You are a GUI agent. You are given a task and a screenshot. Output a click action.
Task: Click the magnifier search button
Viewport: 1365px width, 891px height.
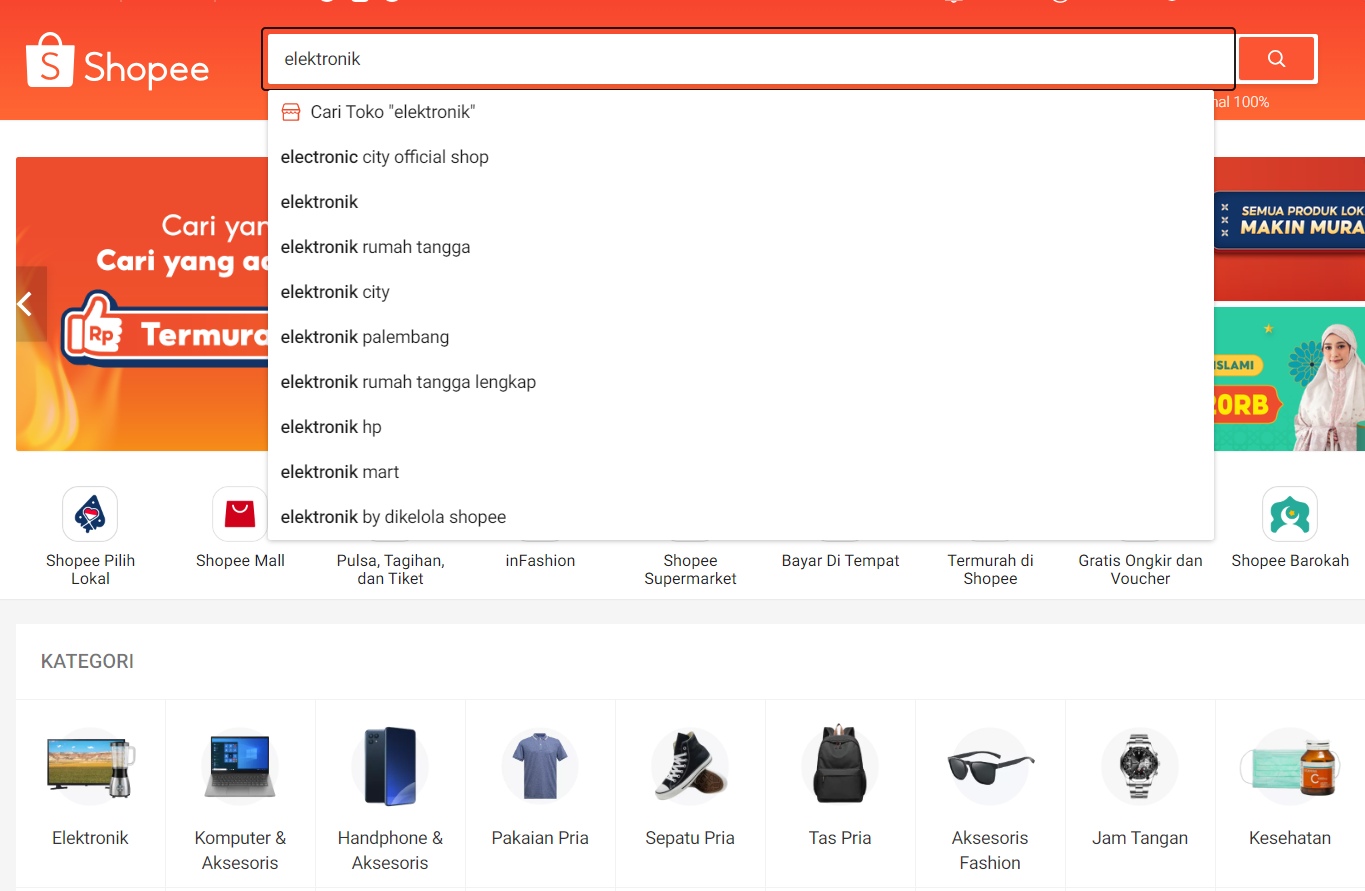pos(1277,59)
